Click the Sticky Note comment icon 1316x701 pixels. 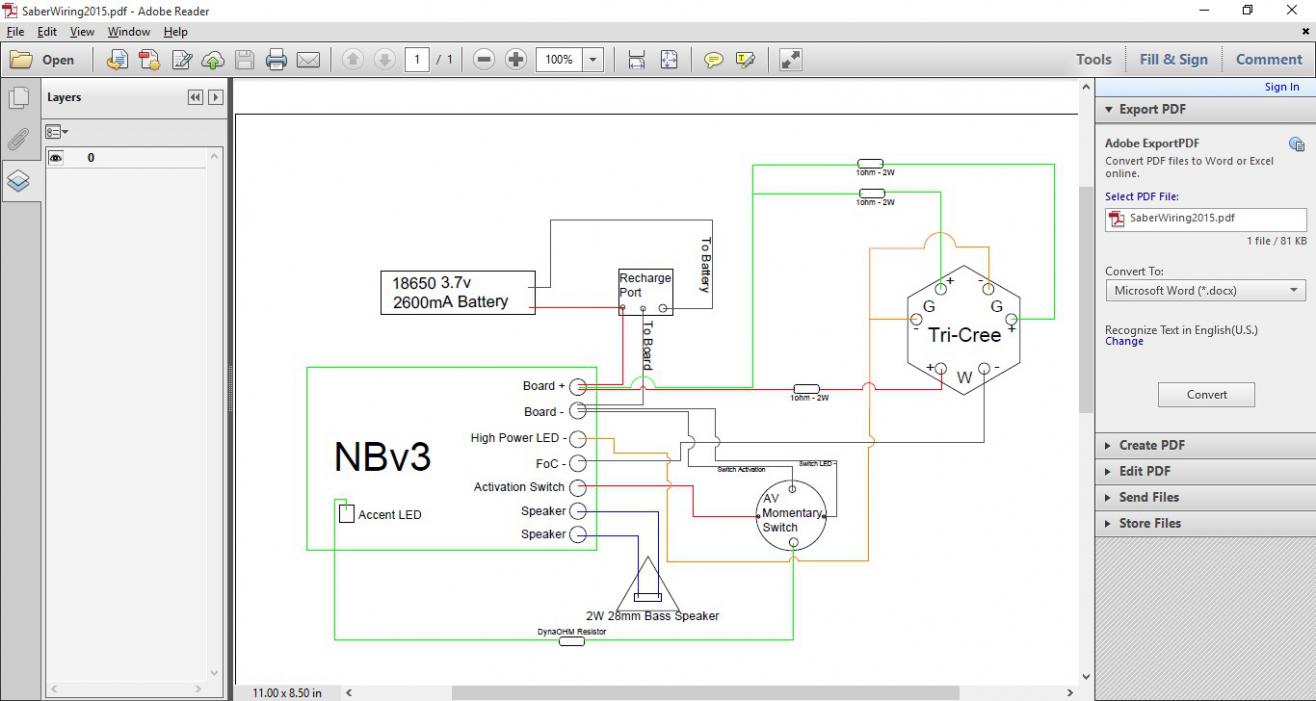tap(713, 60)
